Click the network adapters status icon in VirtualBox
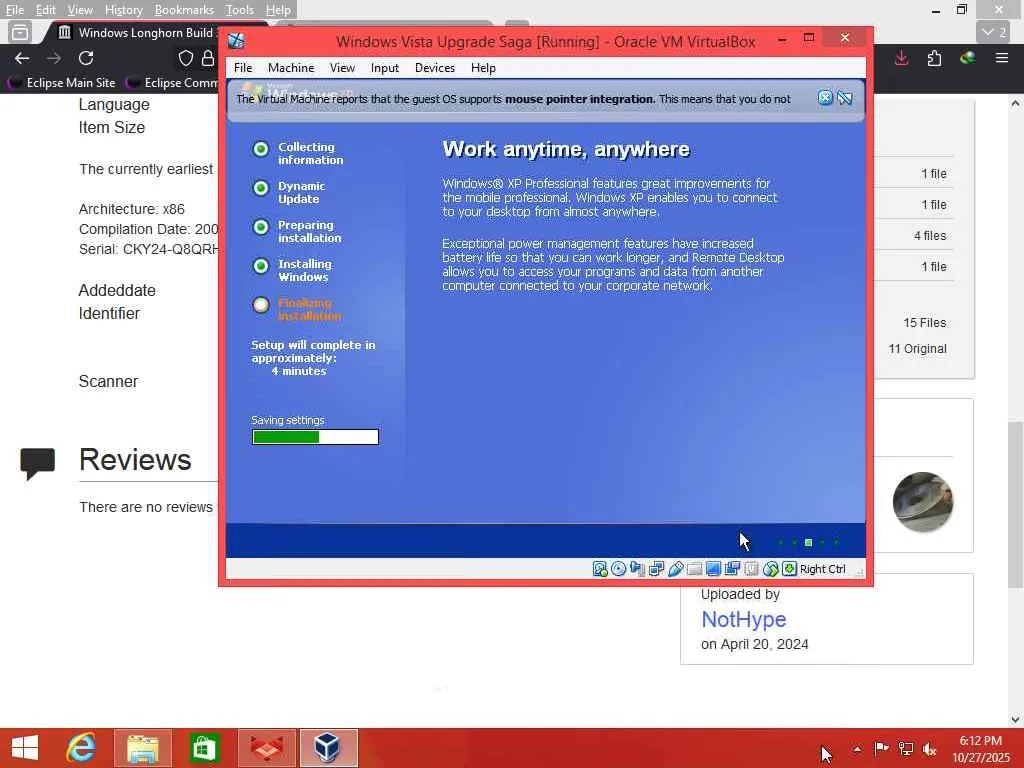The width and height of the screenshot is (1024, 768). click(656, 569)
